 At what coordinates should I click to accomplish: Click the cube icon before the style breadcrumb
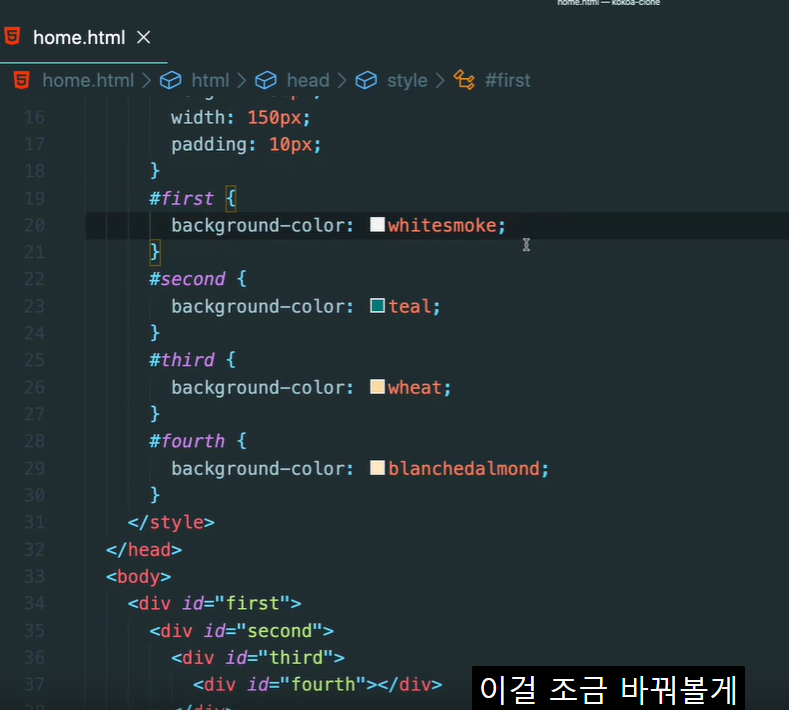(x=366, y=81)
